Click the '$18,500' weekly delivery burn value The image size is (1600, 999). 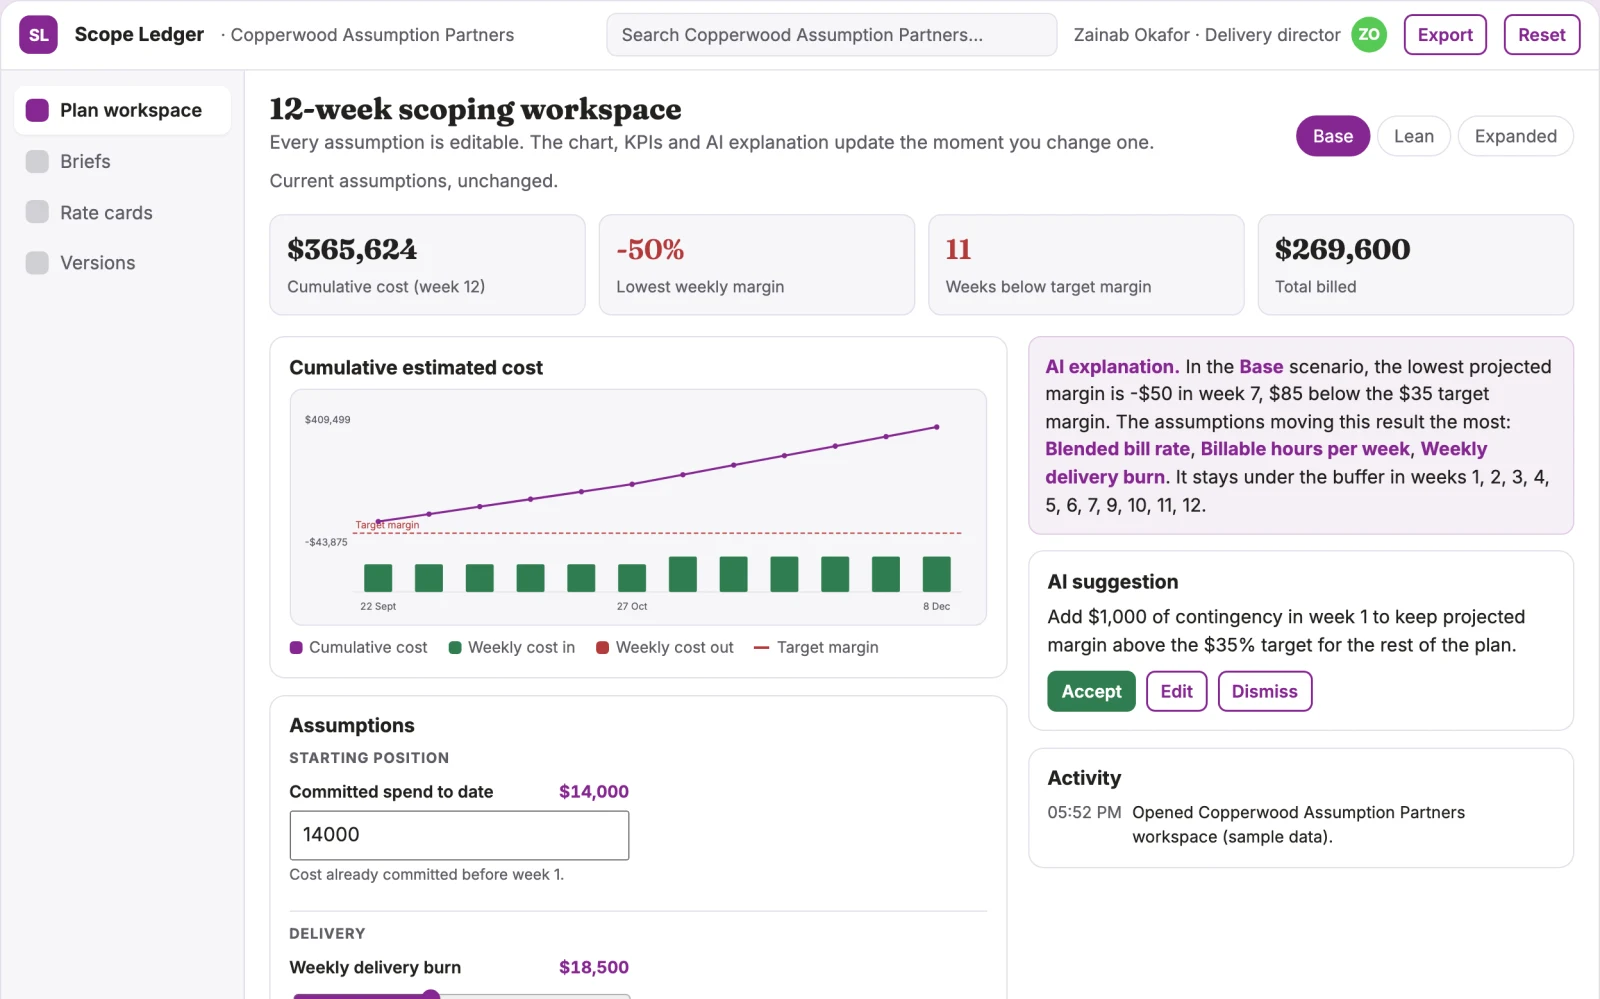(x=594, y=967)
